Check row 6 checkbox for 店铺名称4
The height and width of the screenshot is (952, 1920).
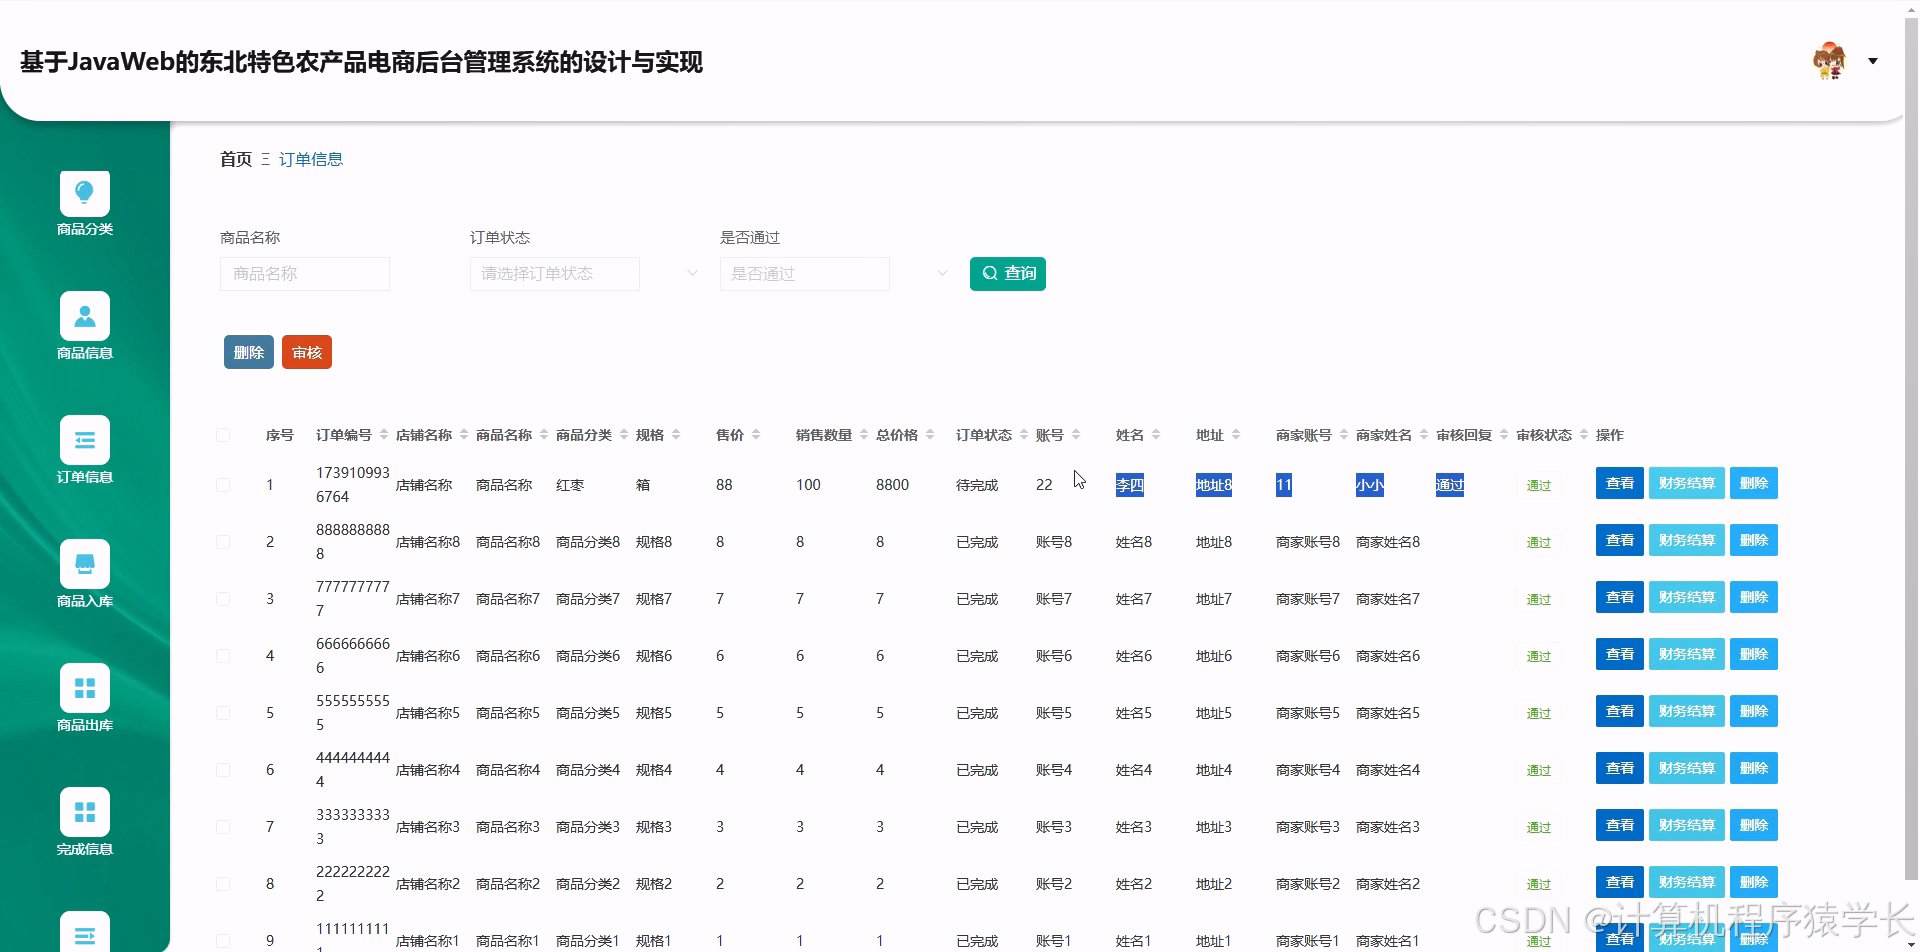223,770
